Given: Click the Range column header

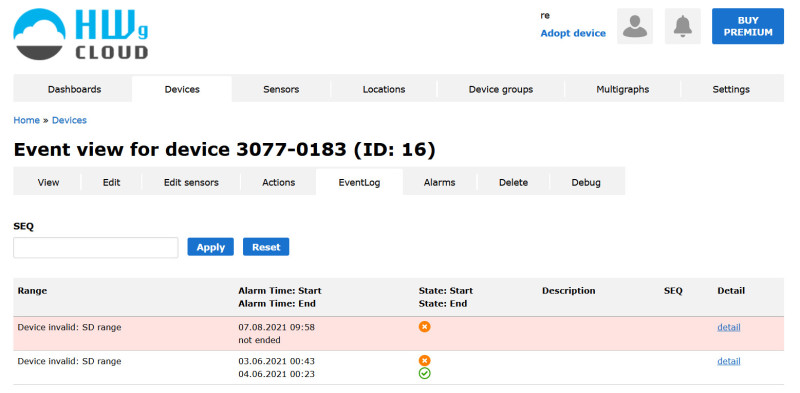Looking at the screenshot, I should [32, 291].
